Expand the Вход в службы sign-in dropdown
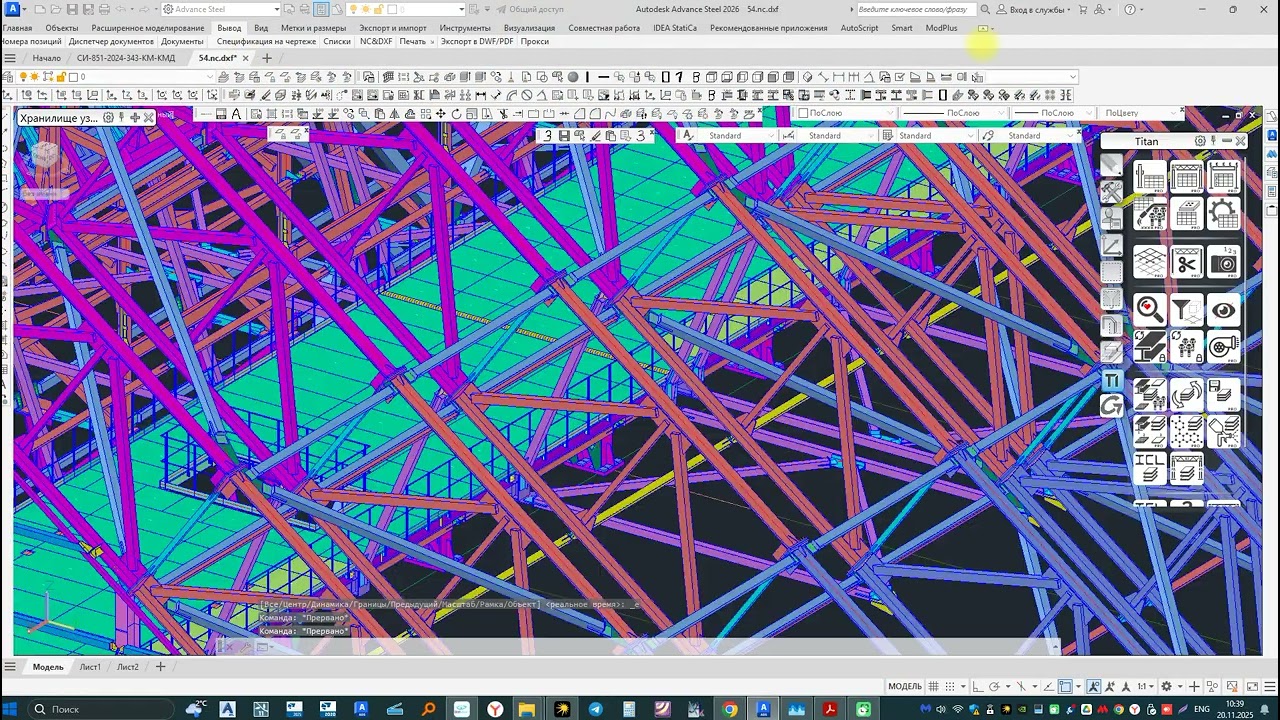The width and height of the screenshot is (1280, 720). pos(1068,9)
